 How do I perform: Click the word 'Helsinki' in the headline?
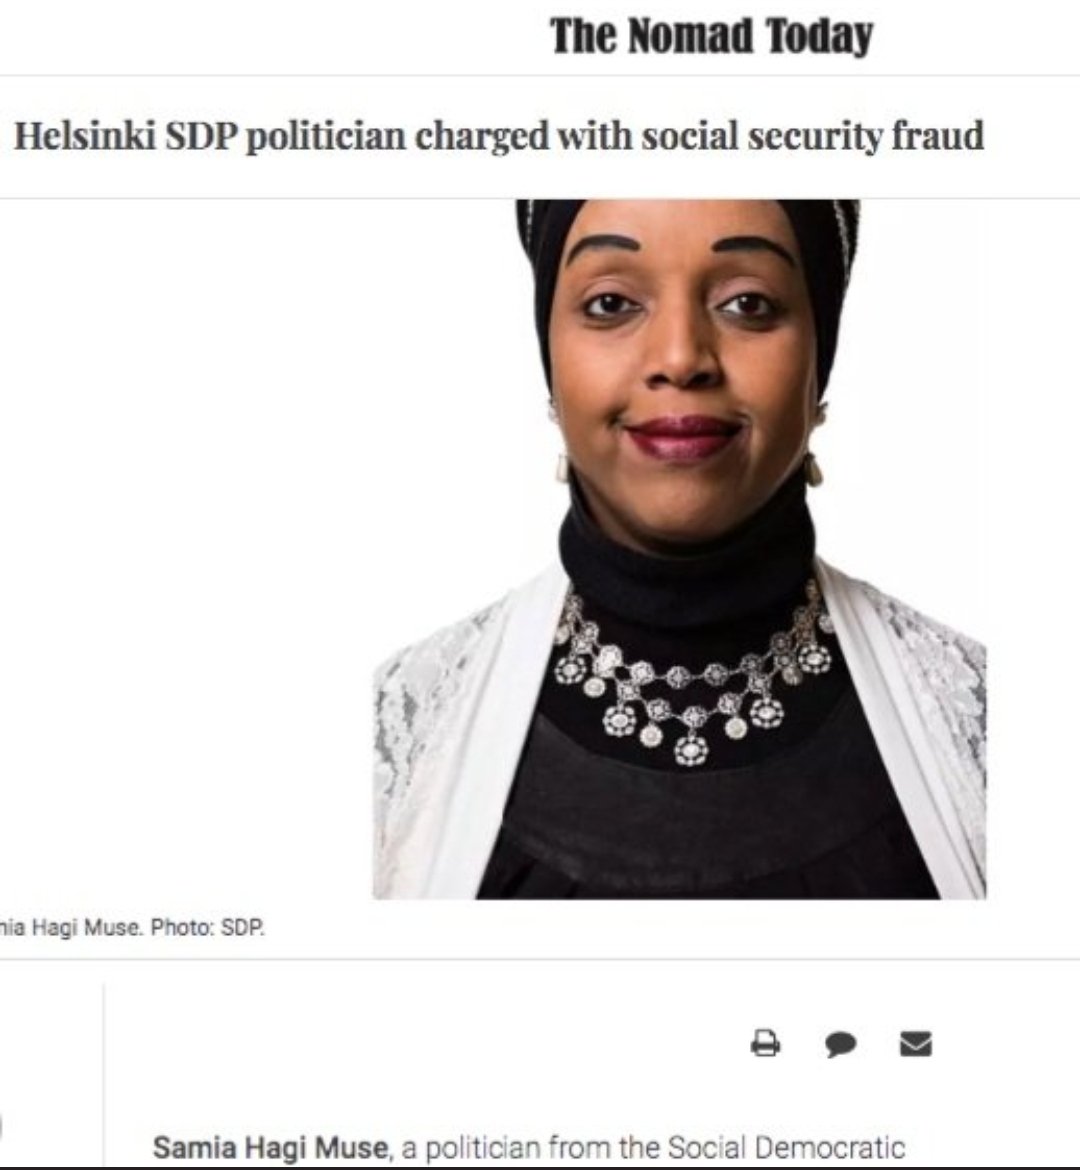coord(85,136)
